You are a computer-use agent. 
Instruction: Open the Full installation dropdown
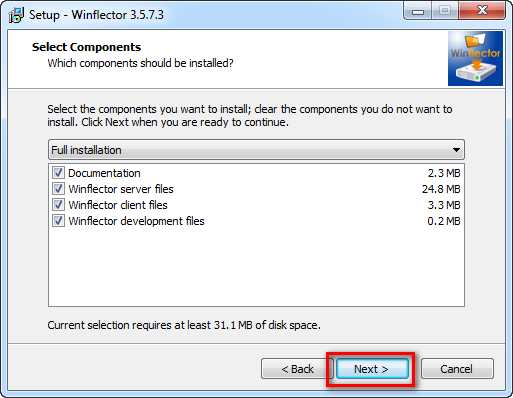pos(256,150)
